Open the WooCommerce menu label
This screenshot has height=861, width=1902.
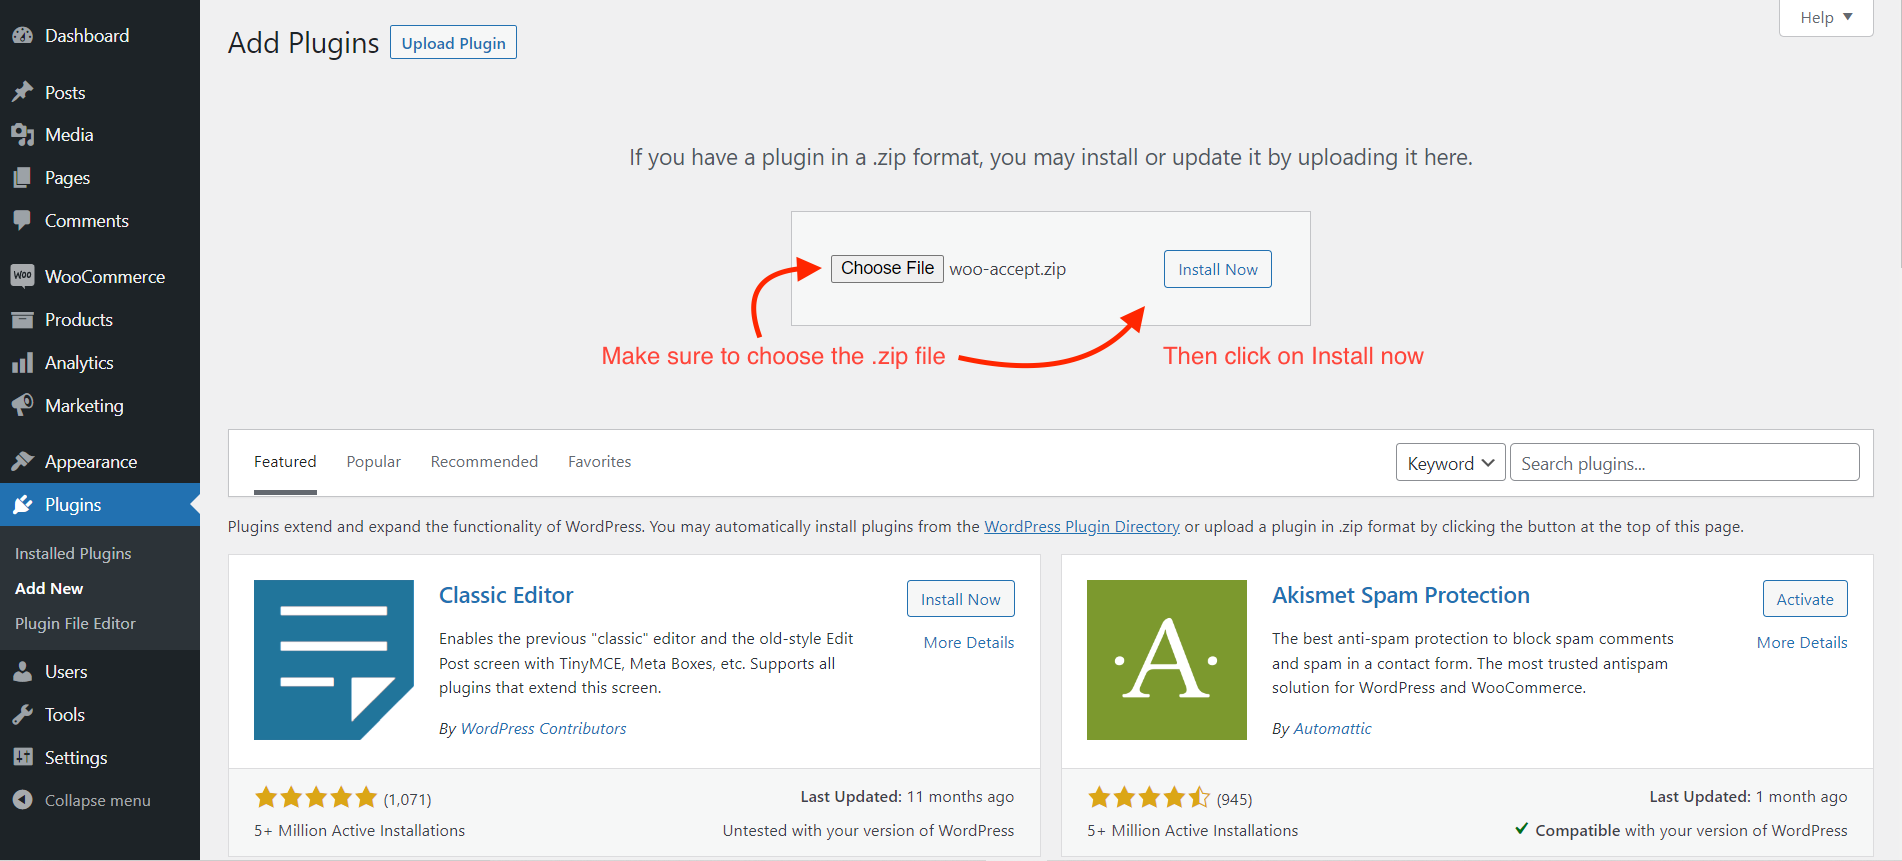click(x=105, y=276)
